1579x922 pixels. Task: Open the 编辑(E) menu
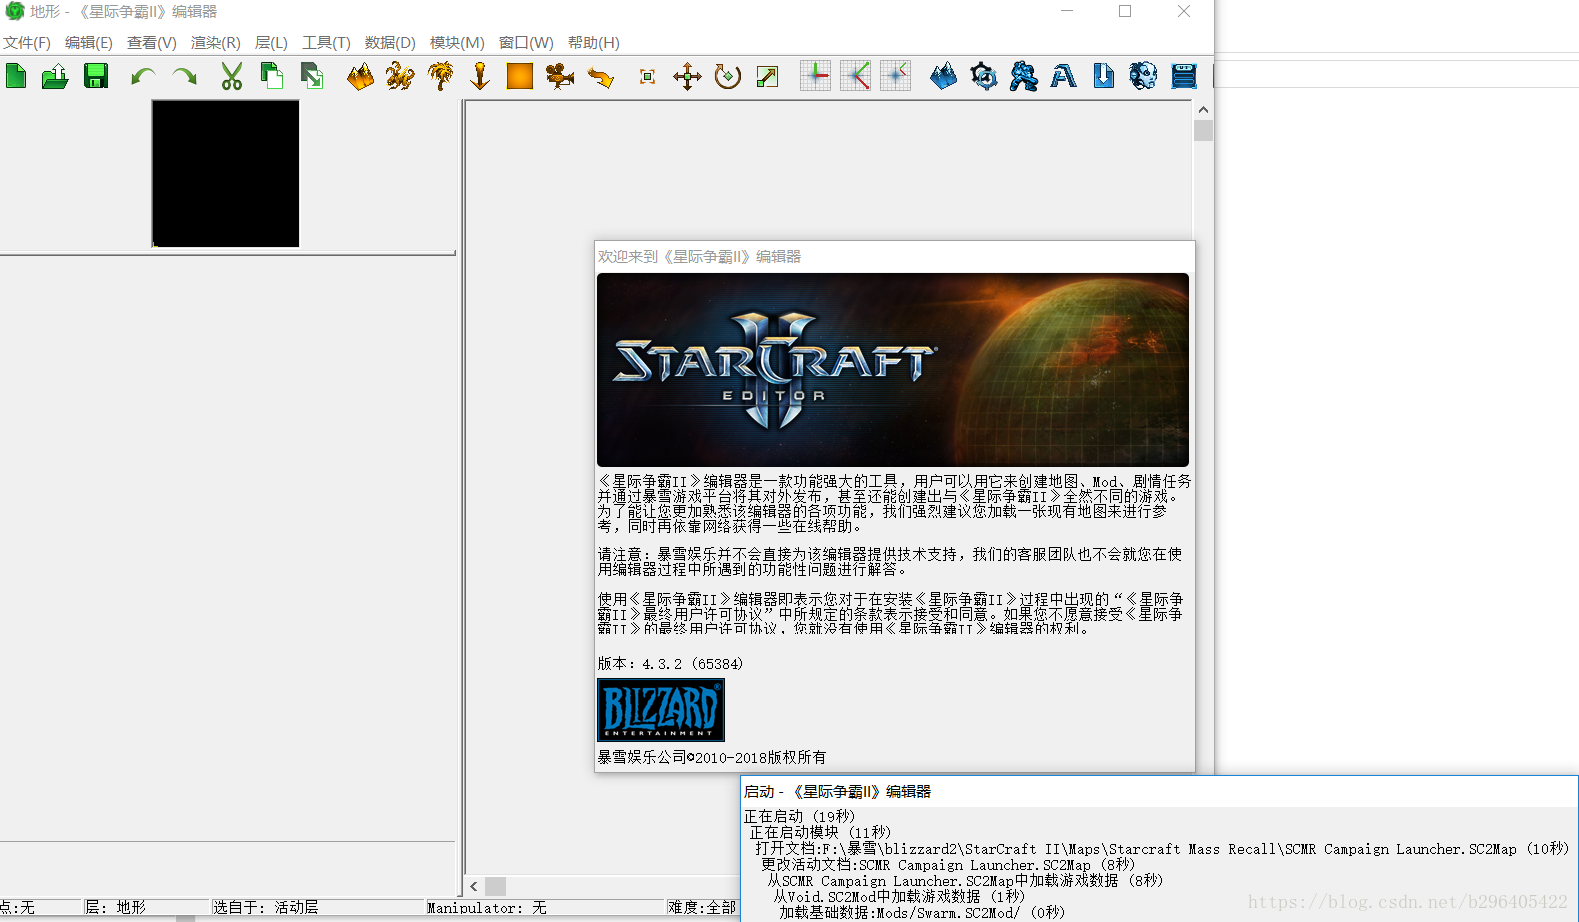89,43
